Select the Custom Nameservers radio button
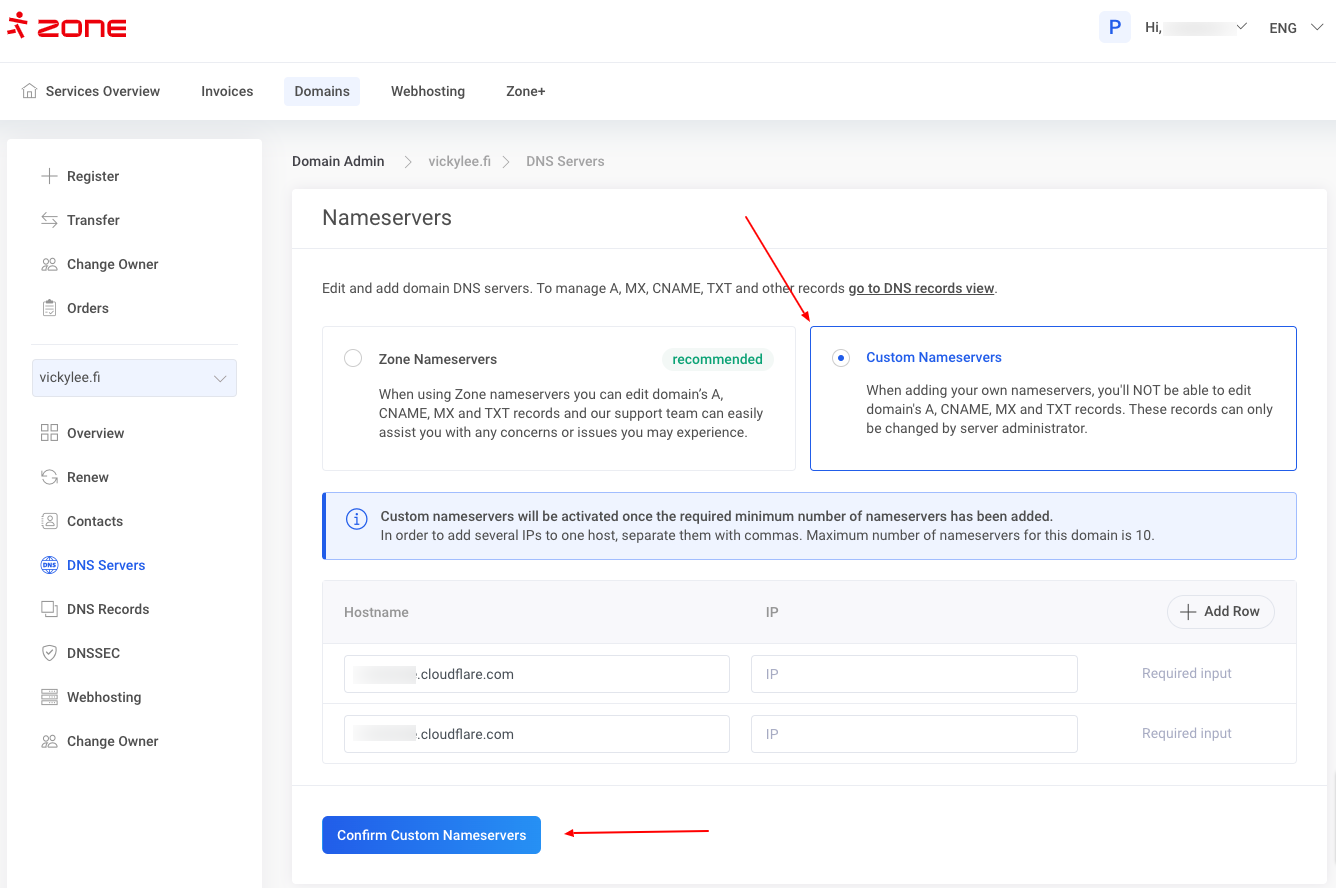The height and width of the screenshot is (888, 1336). click(841, 358)
